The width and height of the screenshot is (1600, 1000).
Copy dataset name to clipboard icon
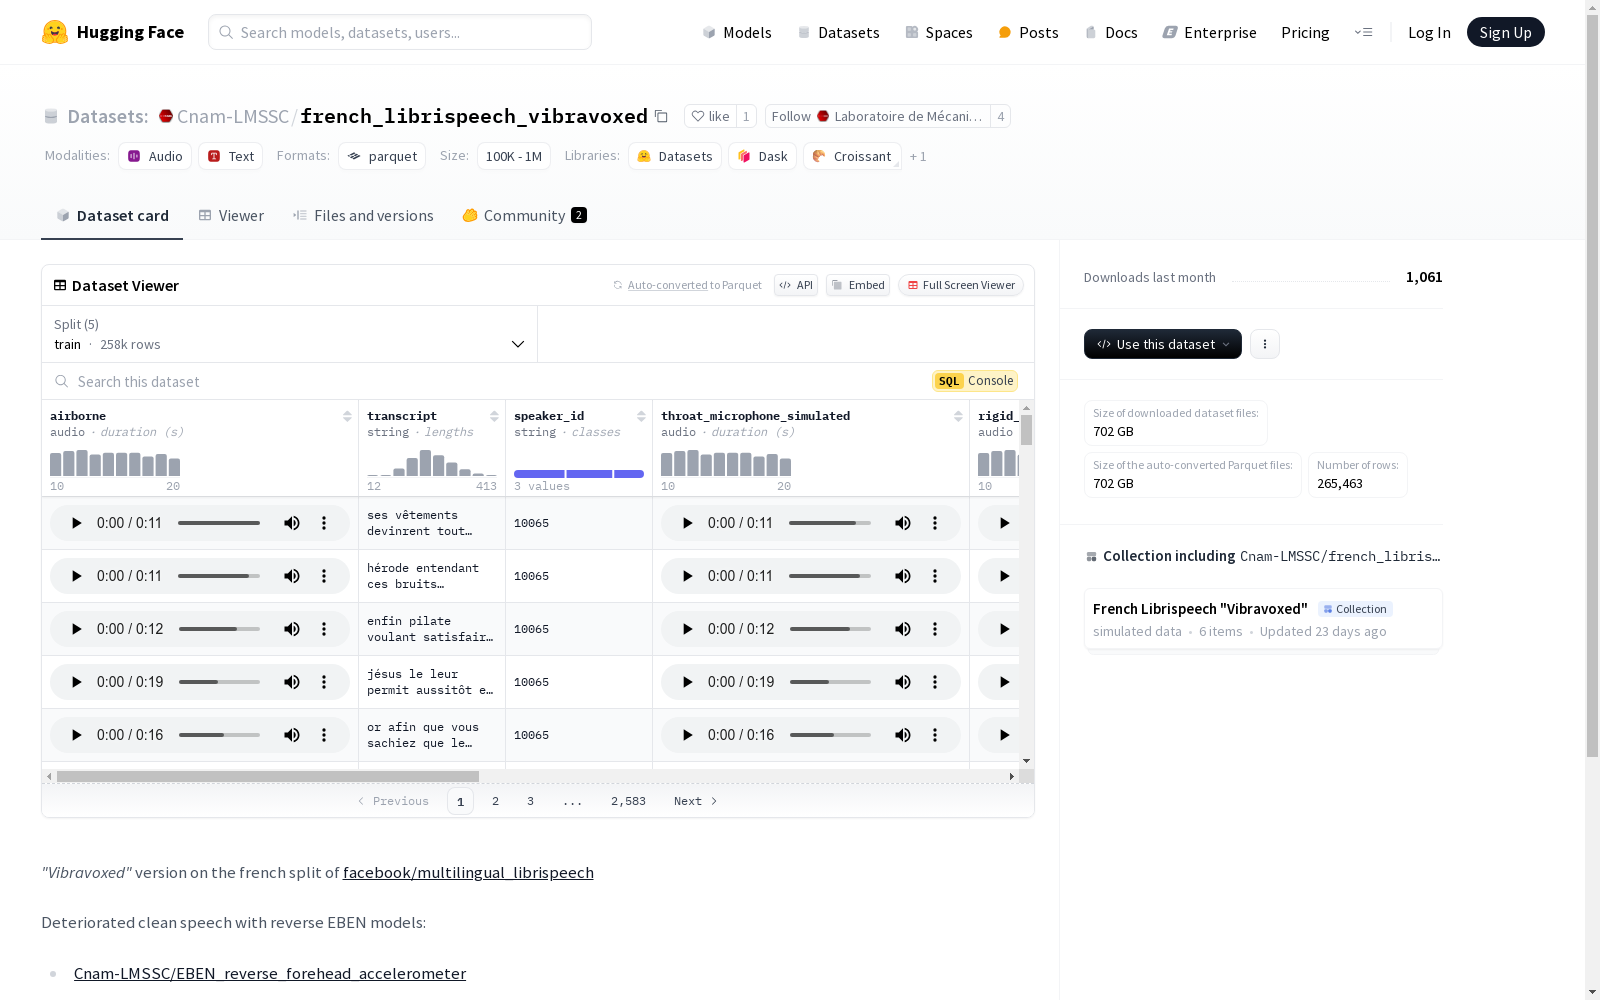tap(661, 116)
